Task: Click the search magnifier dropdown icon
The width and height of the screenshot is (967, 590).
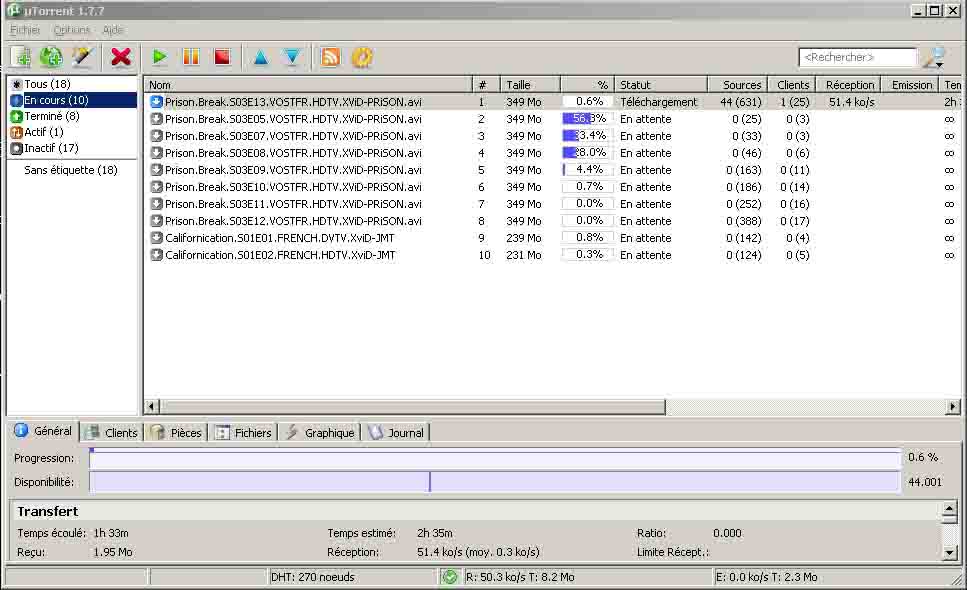Action: 933,57
